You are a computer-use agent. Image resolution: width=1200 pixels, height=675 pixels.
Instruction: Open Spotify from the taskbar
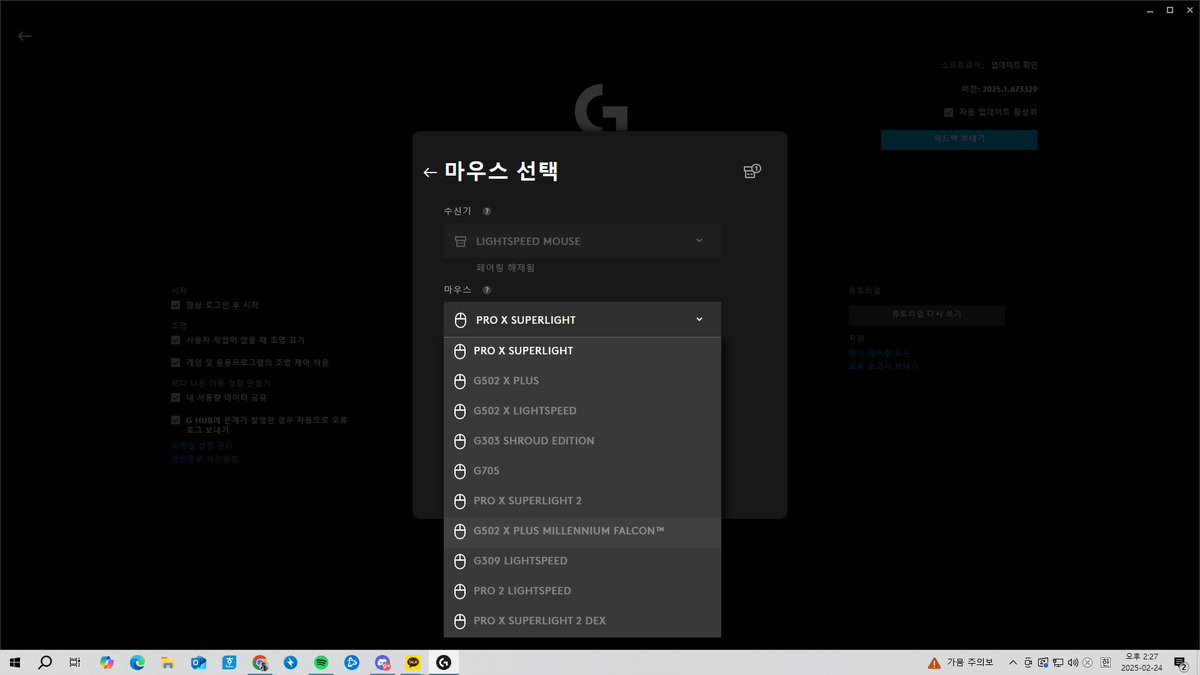point(321,662)
